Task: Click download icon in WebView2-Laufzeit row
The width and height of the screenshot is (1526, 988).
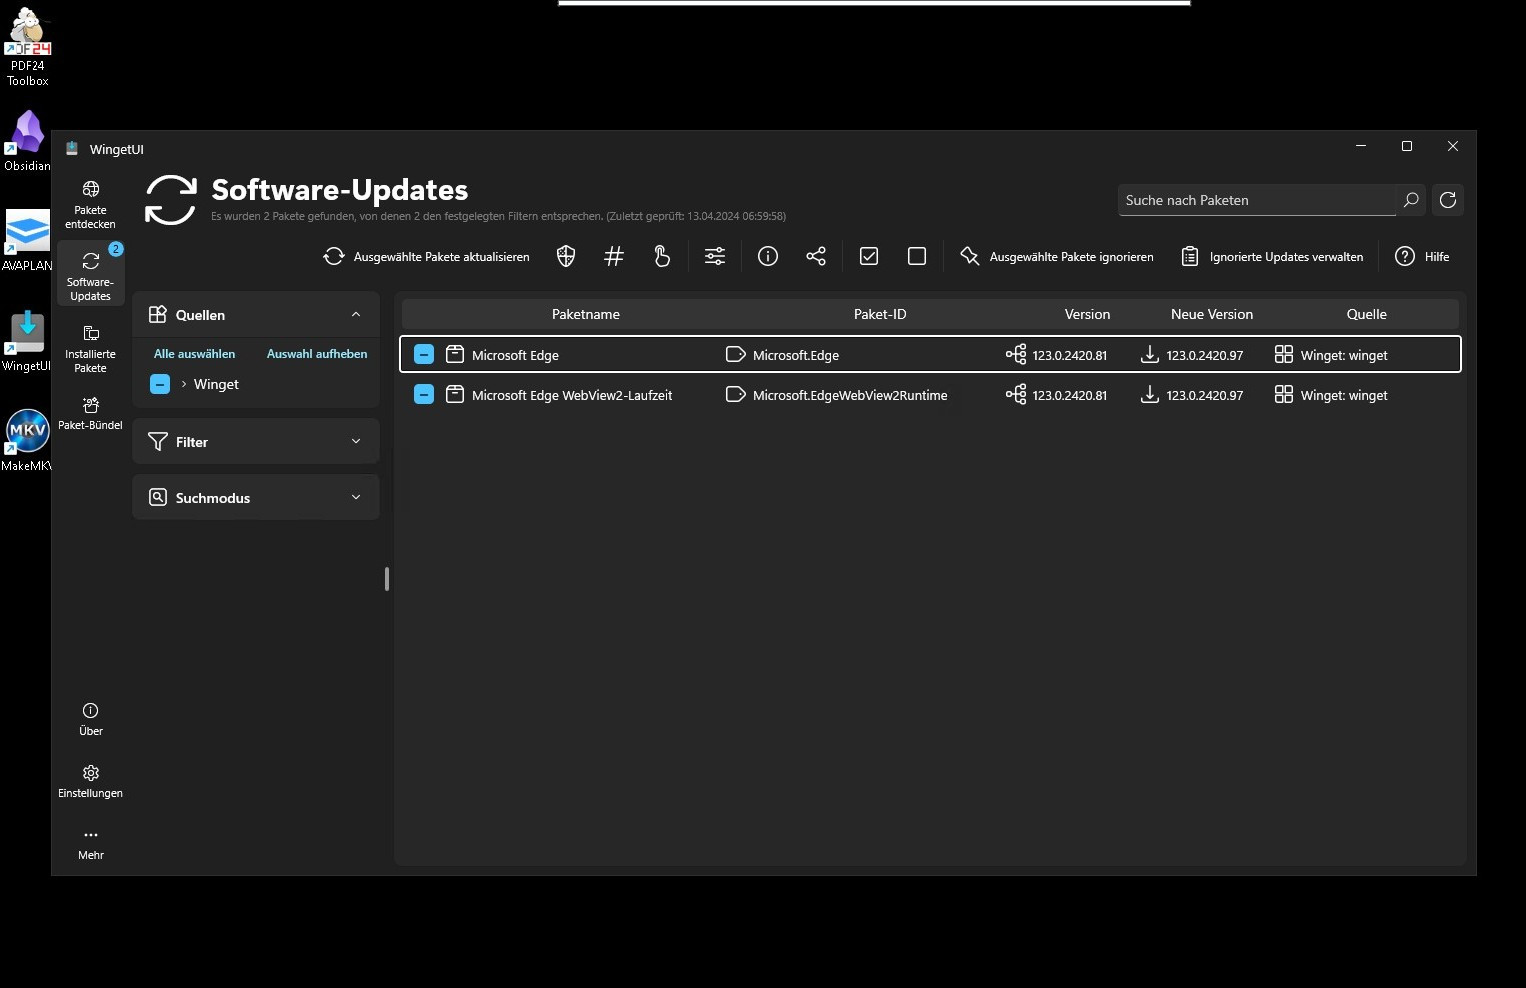Action: click(x=1150, y=394)
